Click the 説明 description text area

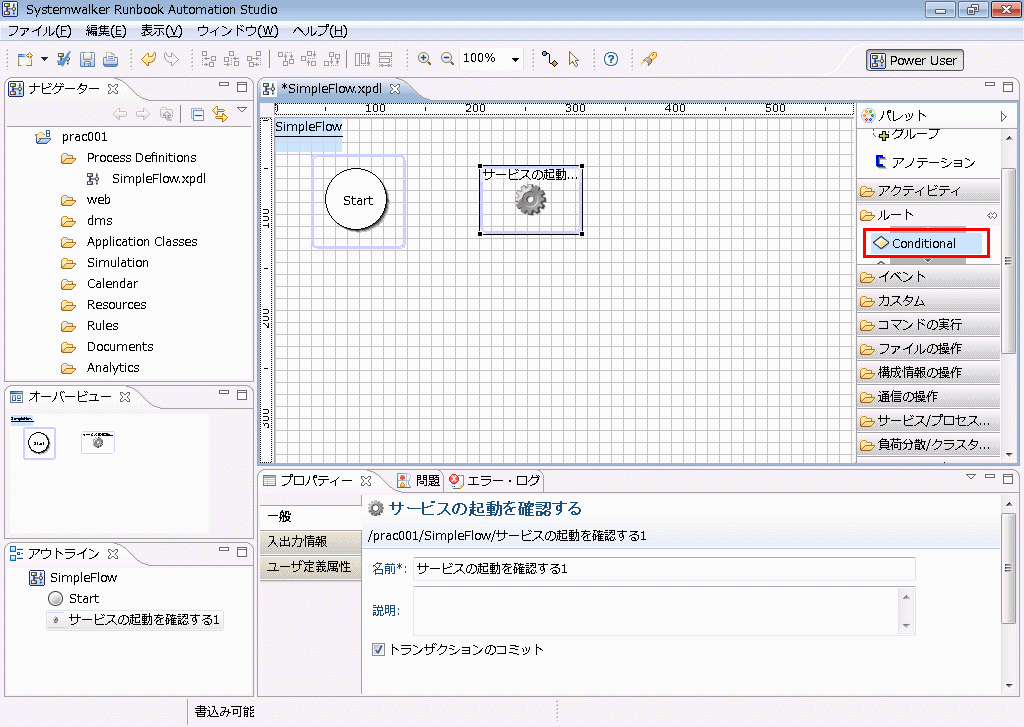658,611
